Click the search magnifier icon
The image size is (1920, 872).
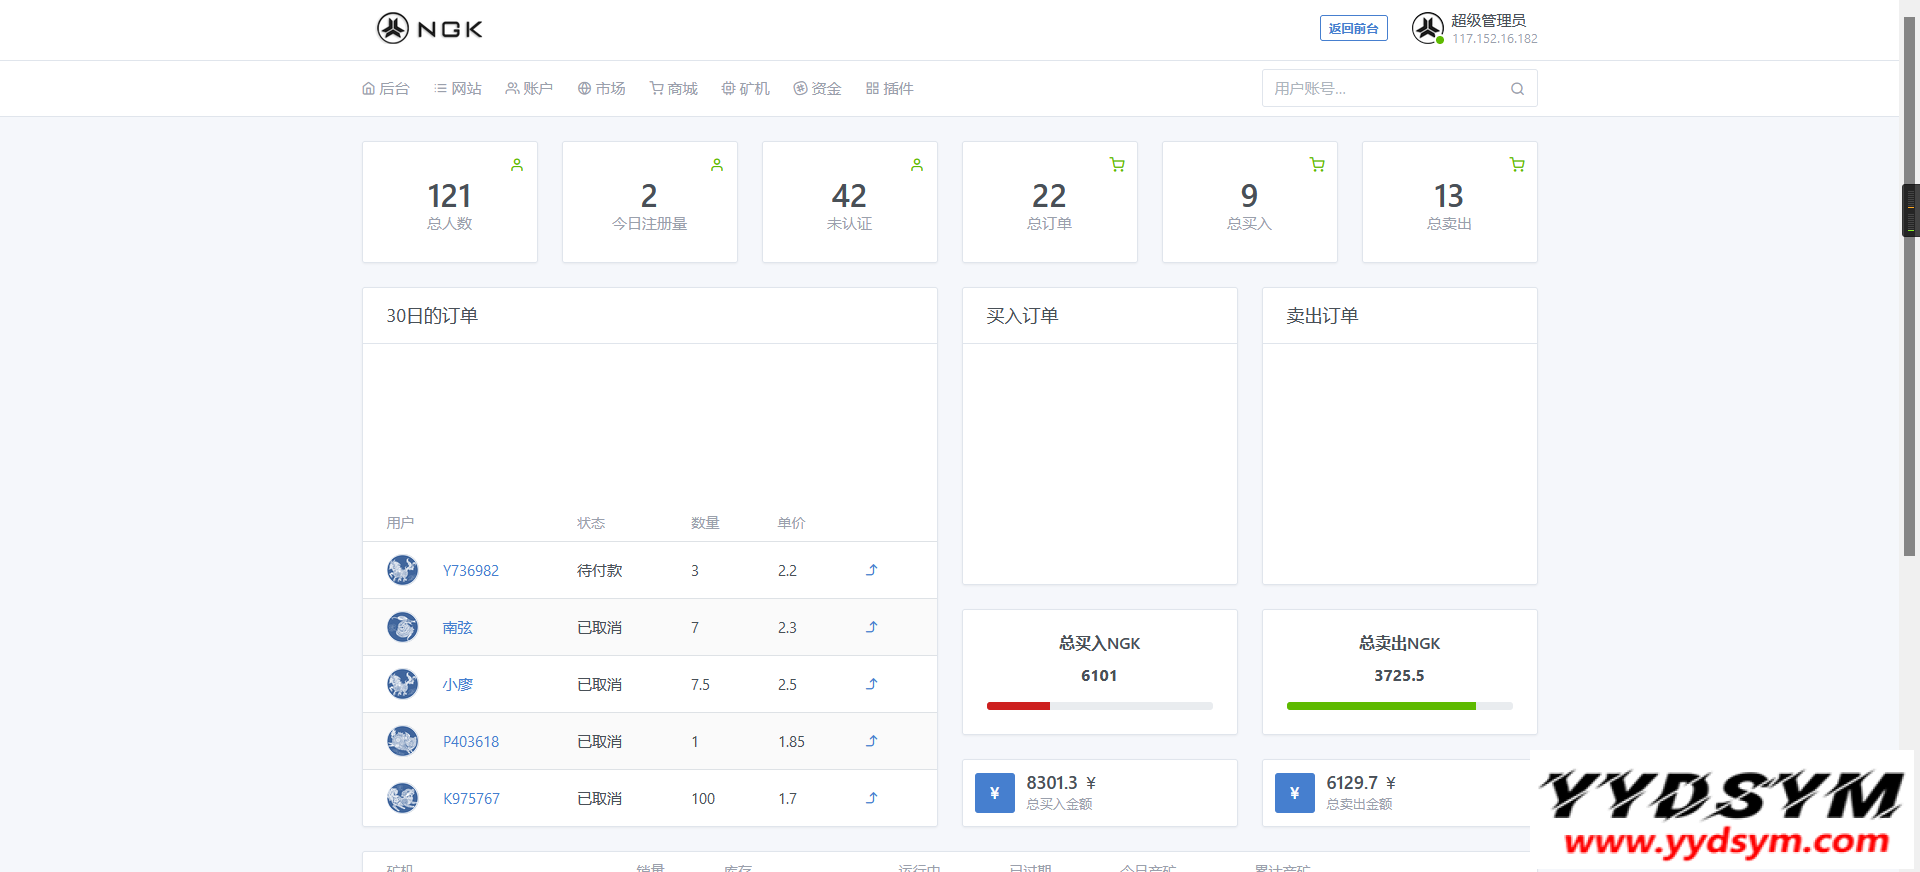click(x=1517, y=89)
